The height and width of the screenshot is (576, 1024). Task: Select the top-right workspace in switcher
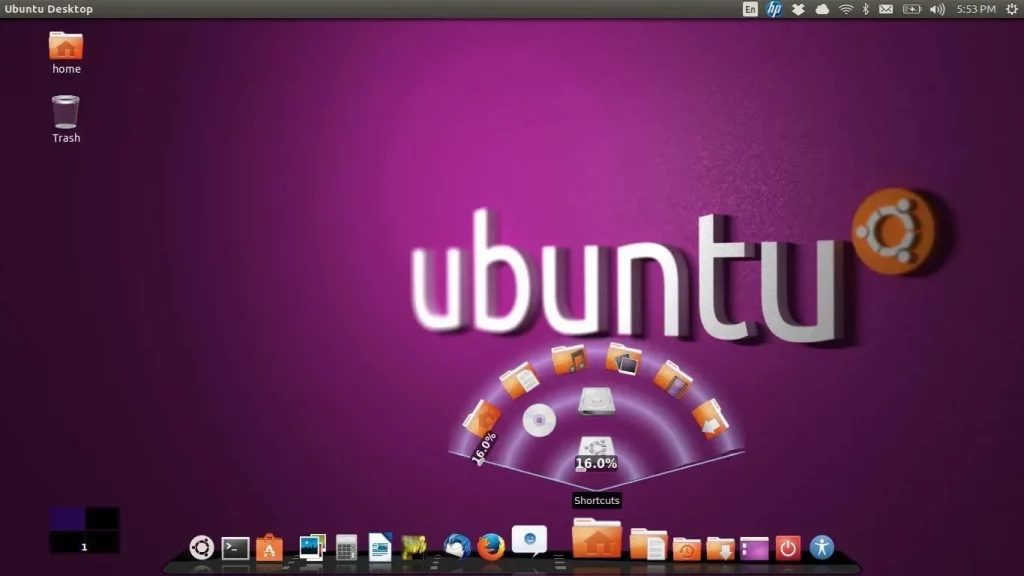102,519
